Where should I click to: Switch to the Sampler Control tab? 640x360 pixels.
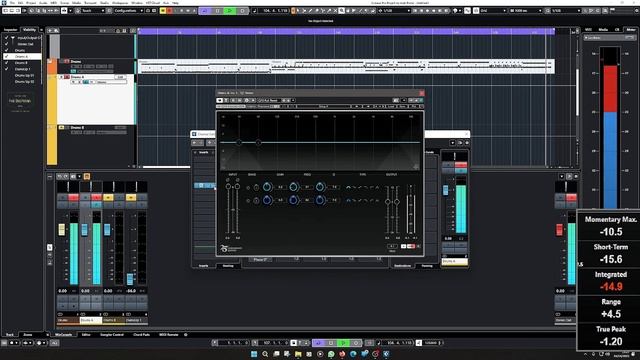112,334
